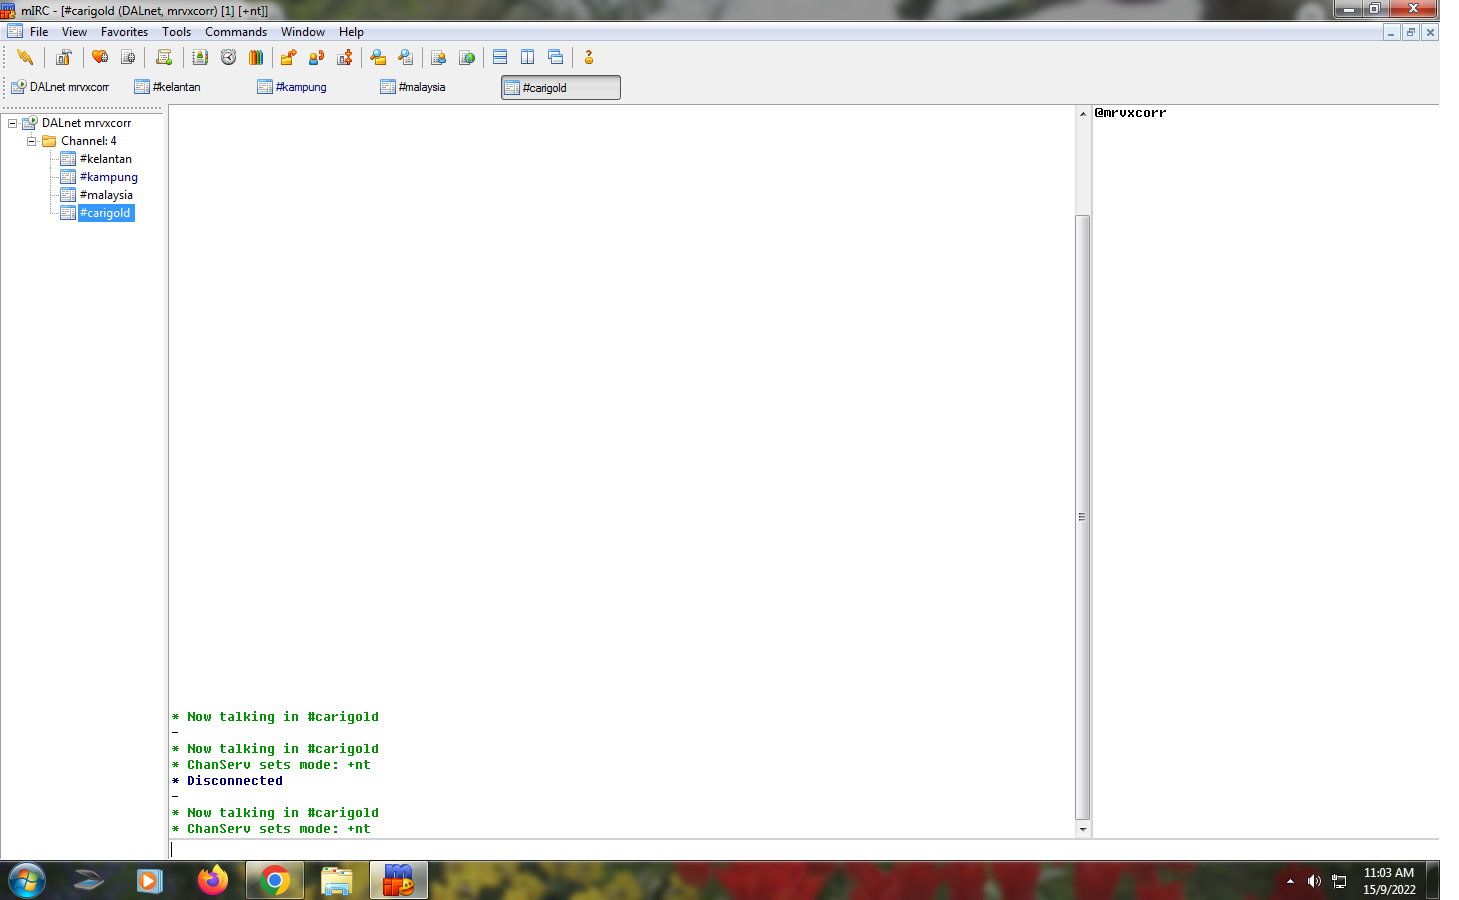This screenshot has width=1459, height=900.
Task: Select the #carigold switchbar tab
Action: 561,88
